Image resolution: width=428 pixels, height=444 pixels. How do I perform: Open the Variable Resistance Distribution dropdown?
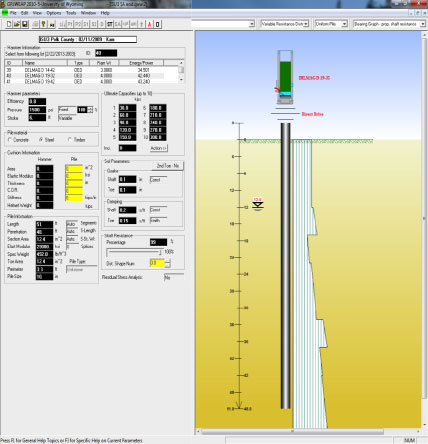(x=284, y=24)
